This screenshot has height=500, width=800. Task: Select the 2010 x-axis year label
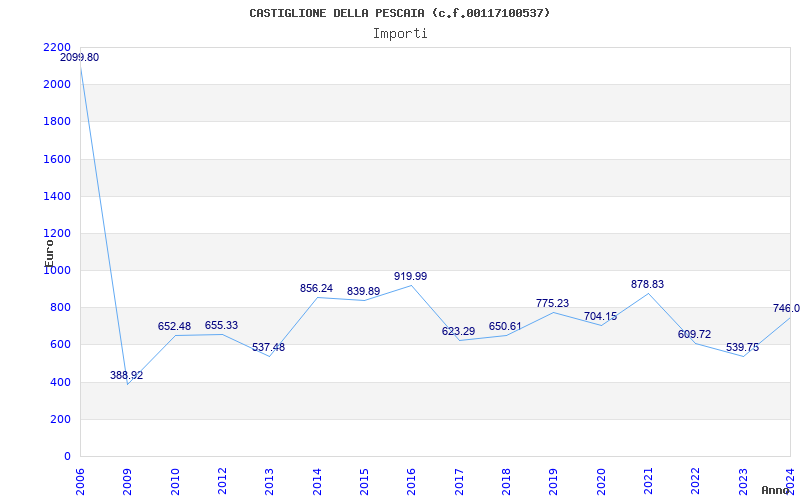tap(174, 481)
